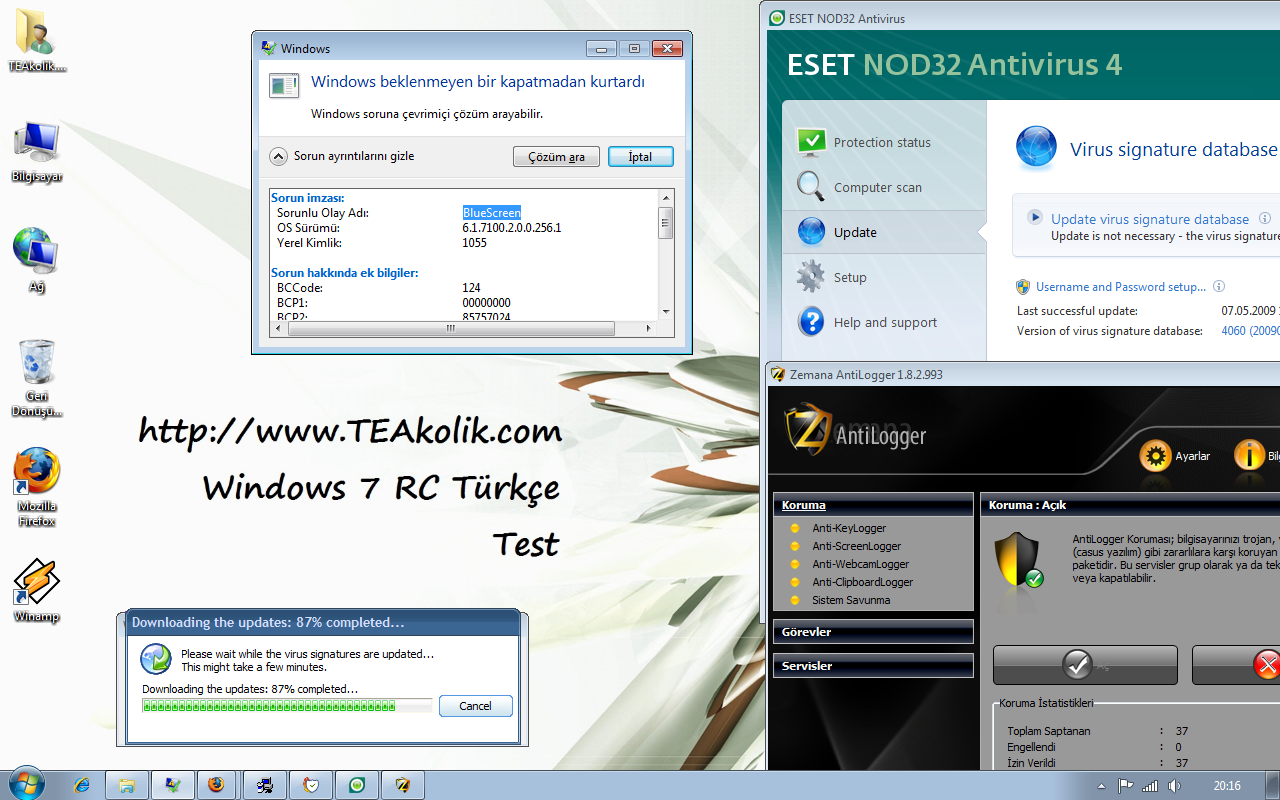Click the selected BlueScreen text value
The width and height of the screenshot is (1280, 800).
[491, 213]
